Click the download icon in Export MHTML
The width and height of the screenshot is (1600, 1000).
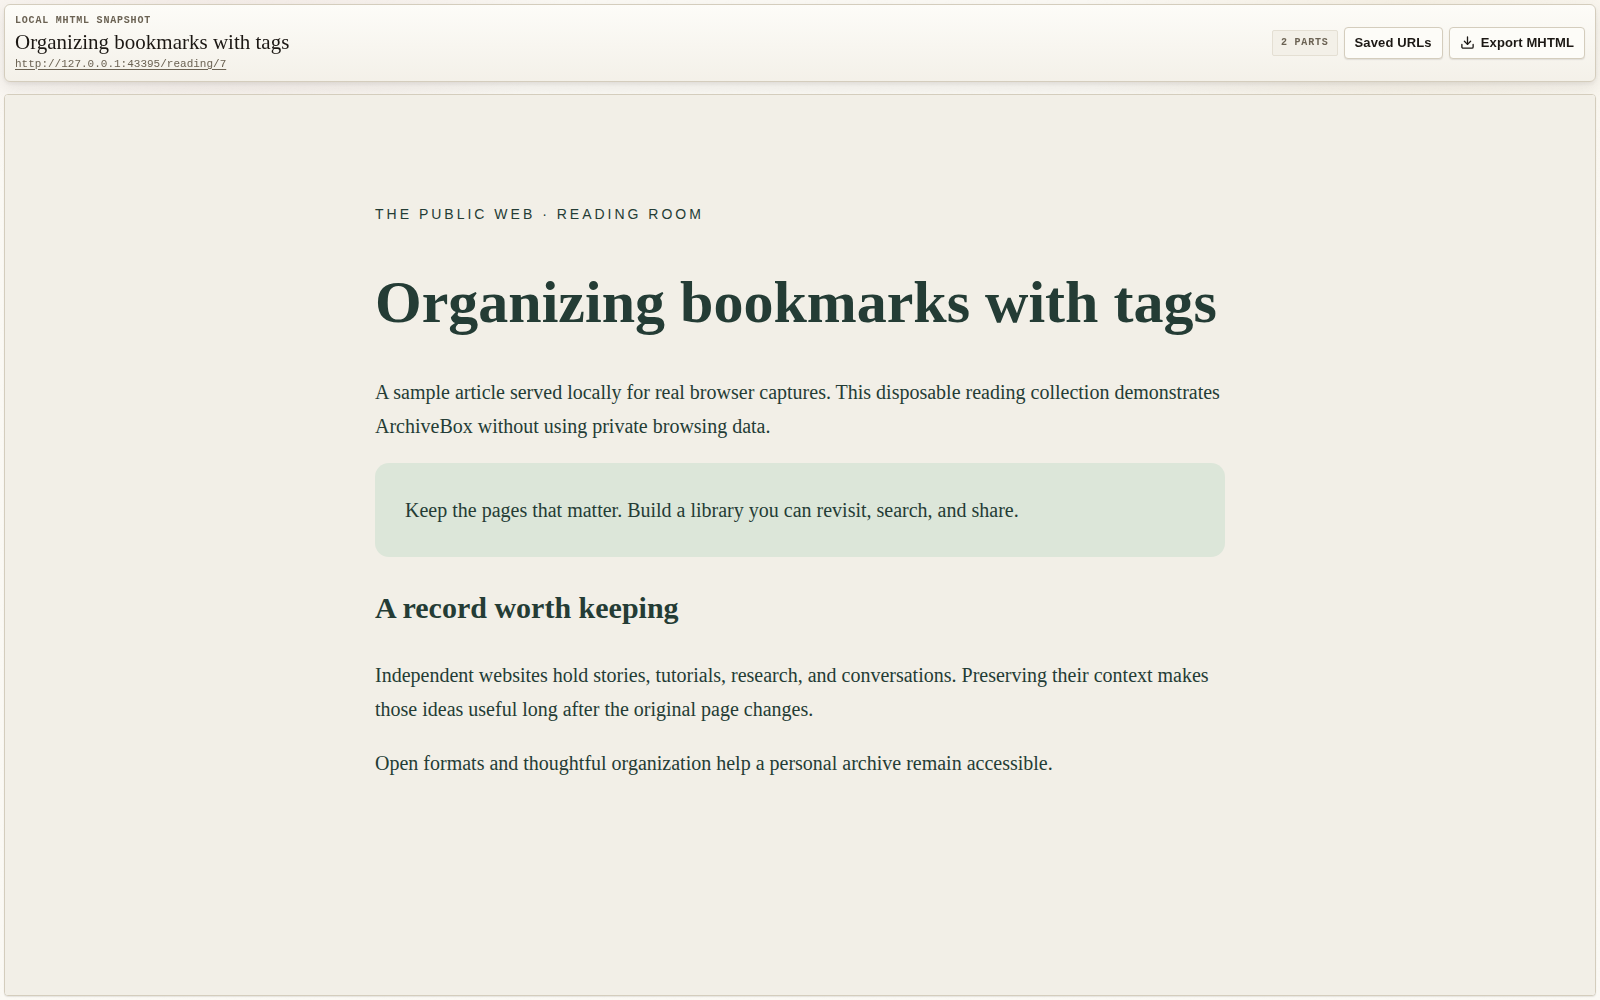pos(1467,43)
